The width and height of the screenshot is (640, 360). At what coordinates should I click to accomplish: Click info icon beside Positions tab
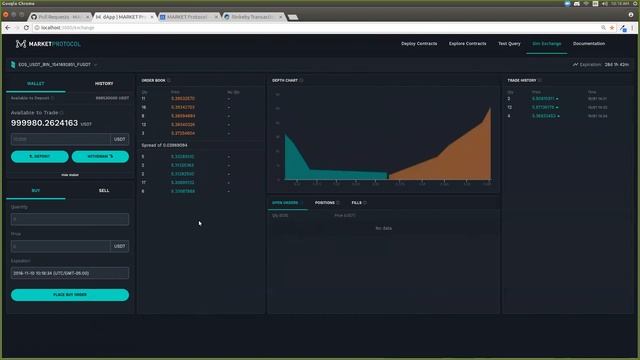338,203
